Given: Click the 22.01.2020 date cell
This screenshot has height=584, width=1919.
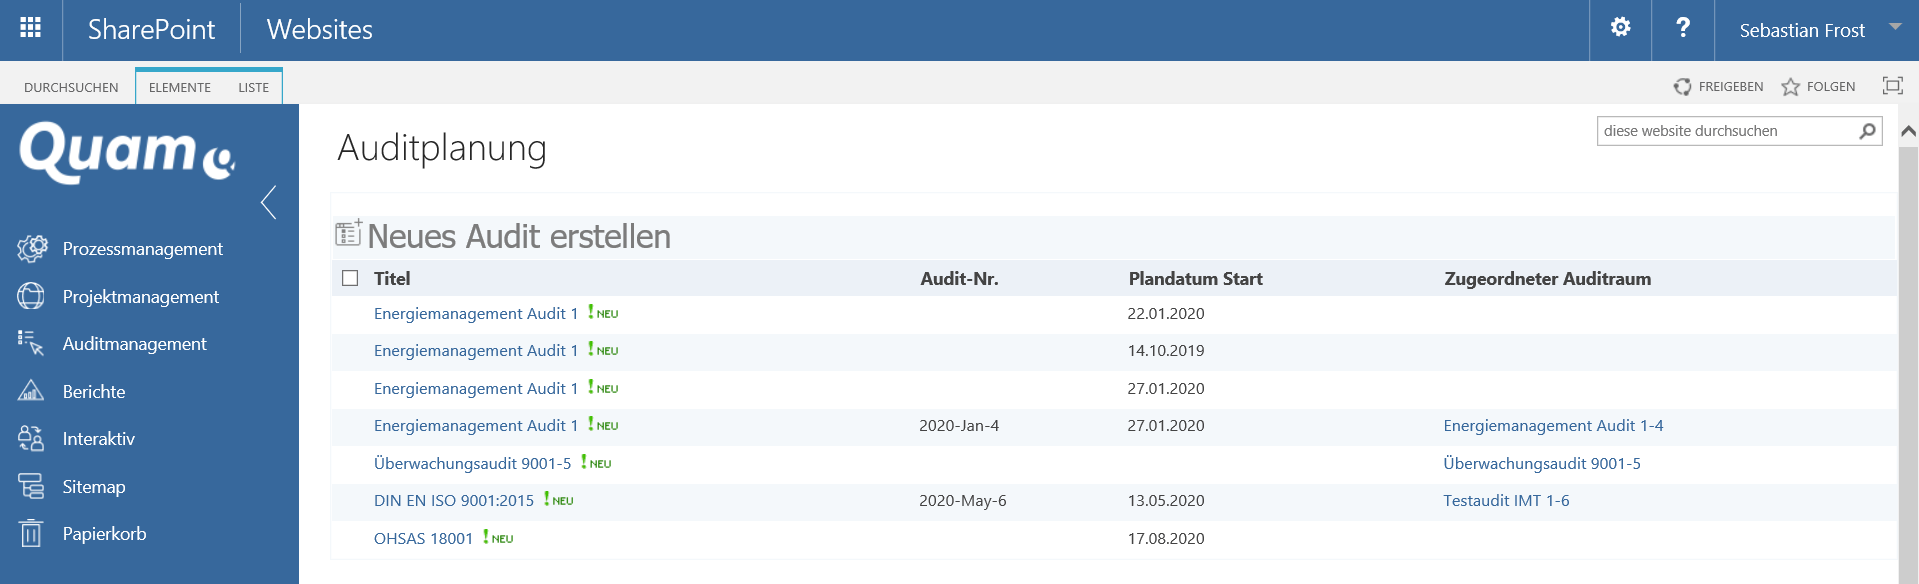Looking at the screenshot, I should [1165, 314].
